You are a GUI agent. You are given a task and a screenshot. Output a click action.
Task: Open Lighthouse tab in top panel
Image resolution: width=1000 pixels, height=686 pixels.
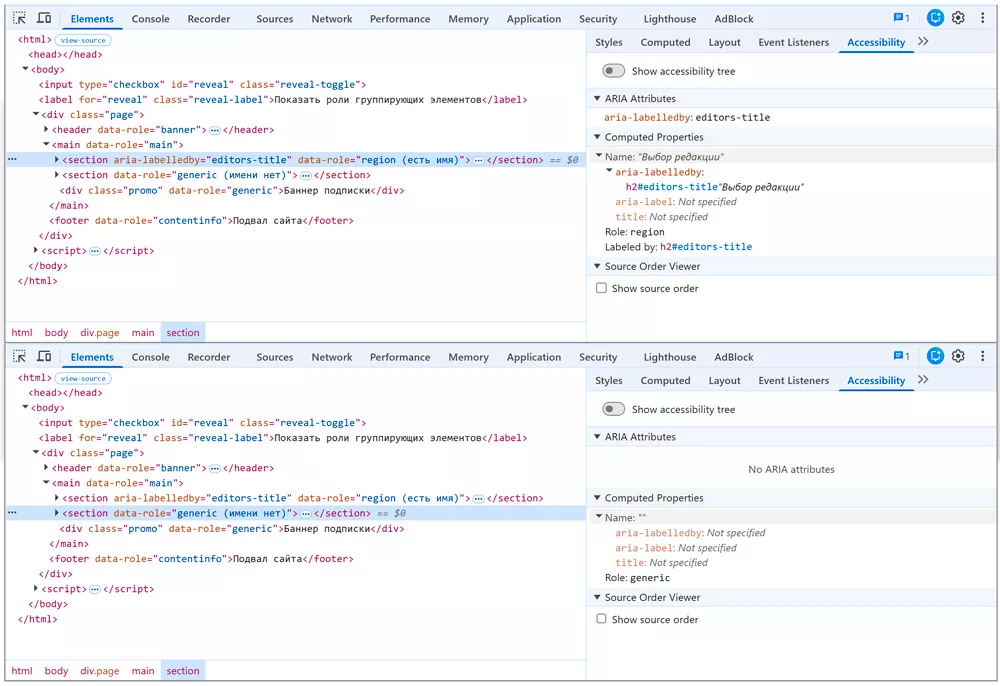[670, 18]
